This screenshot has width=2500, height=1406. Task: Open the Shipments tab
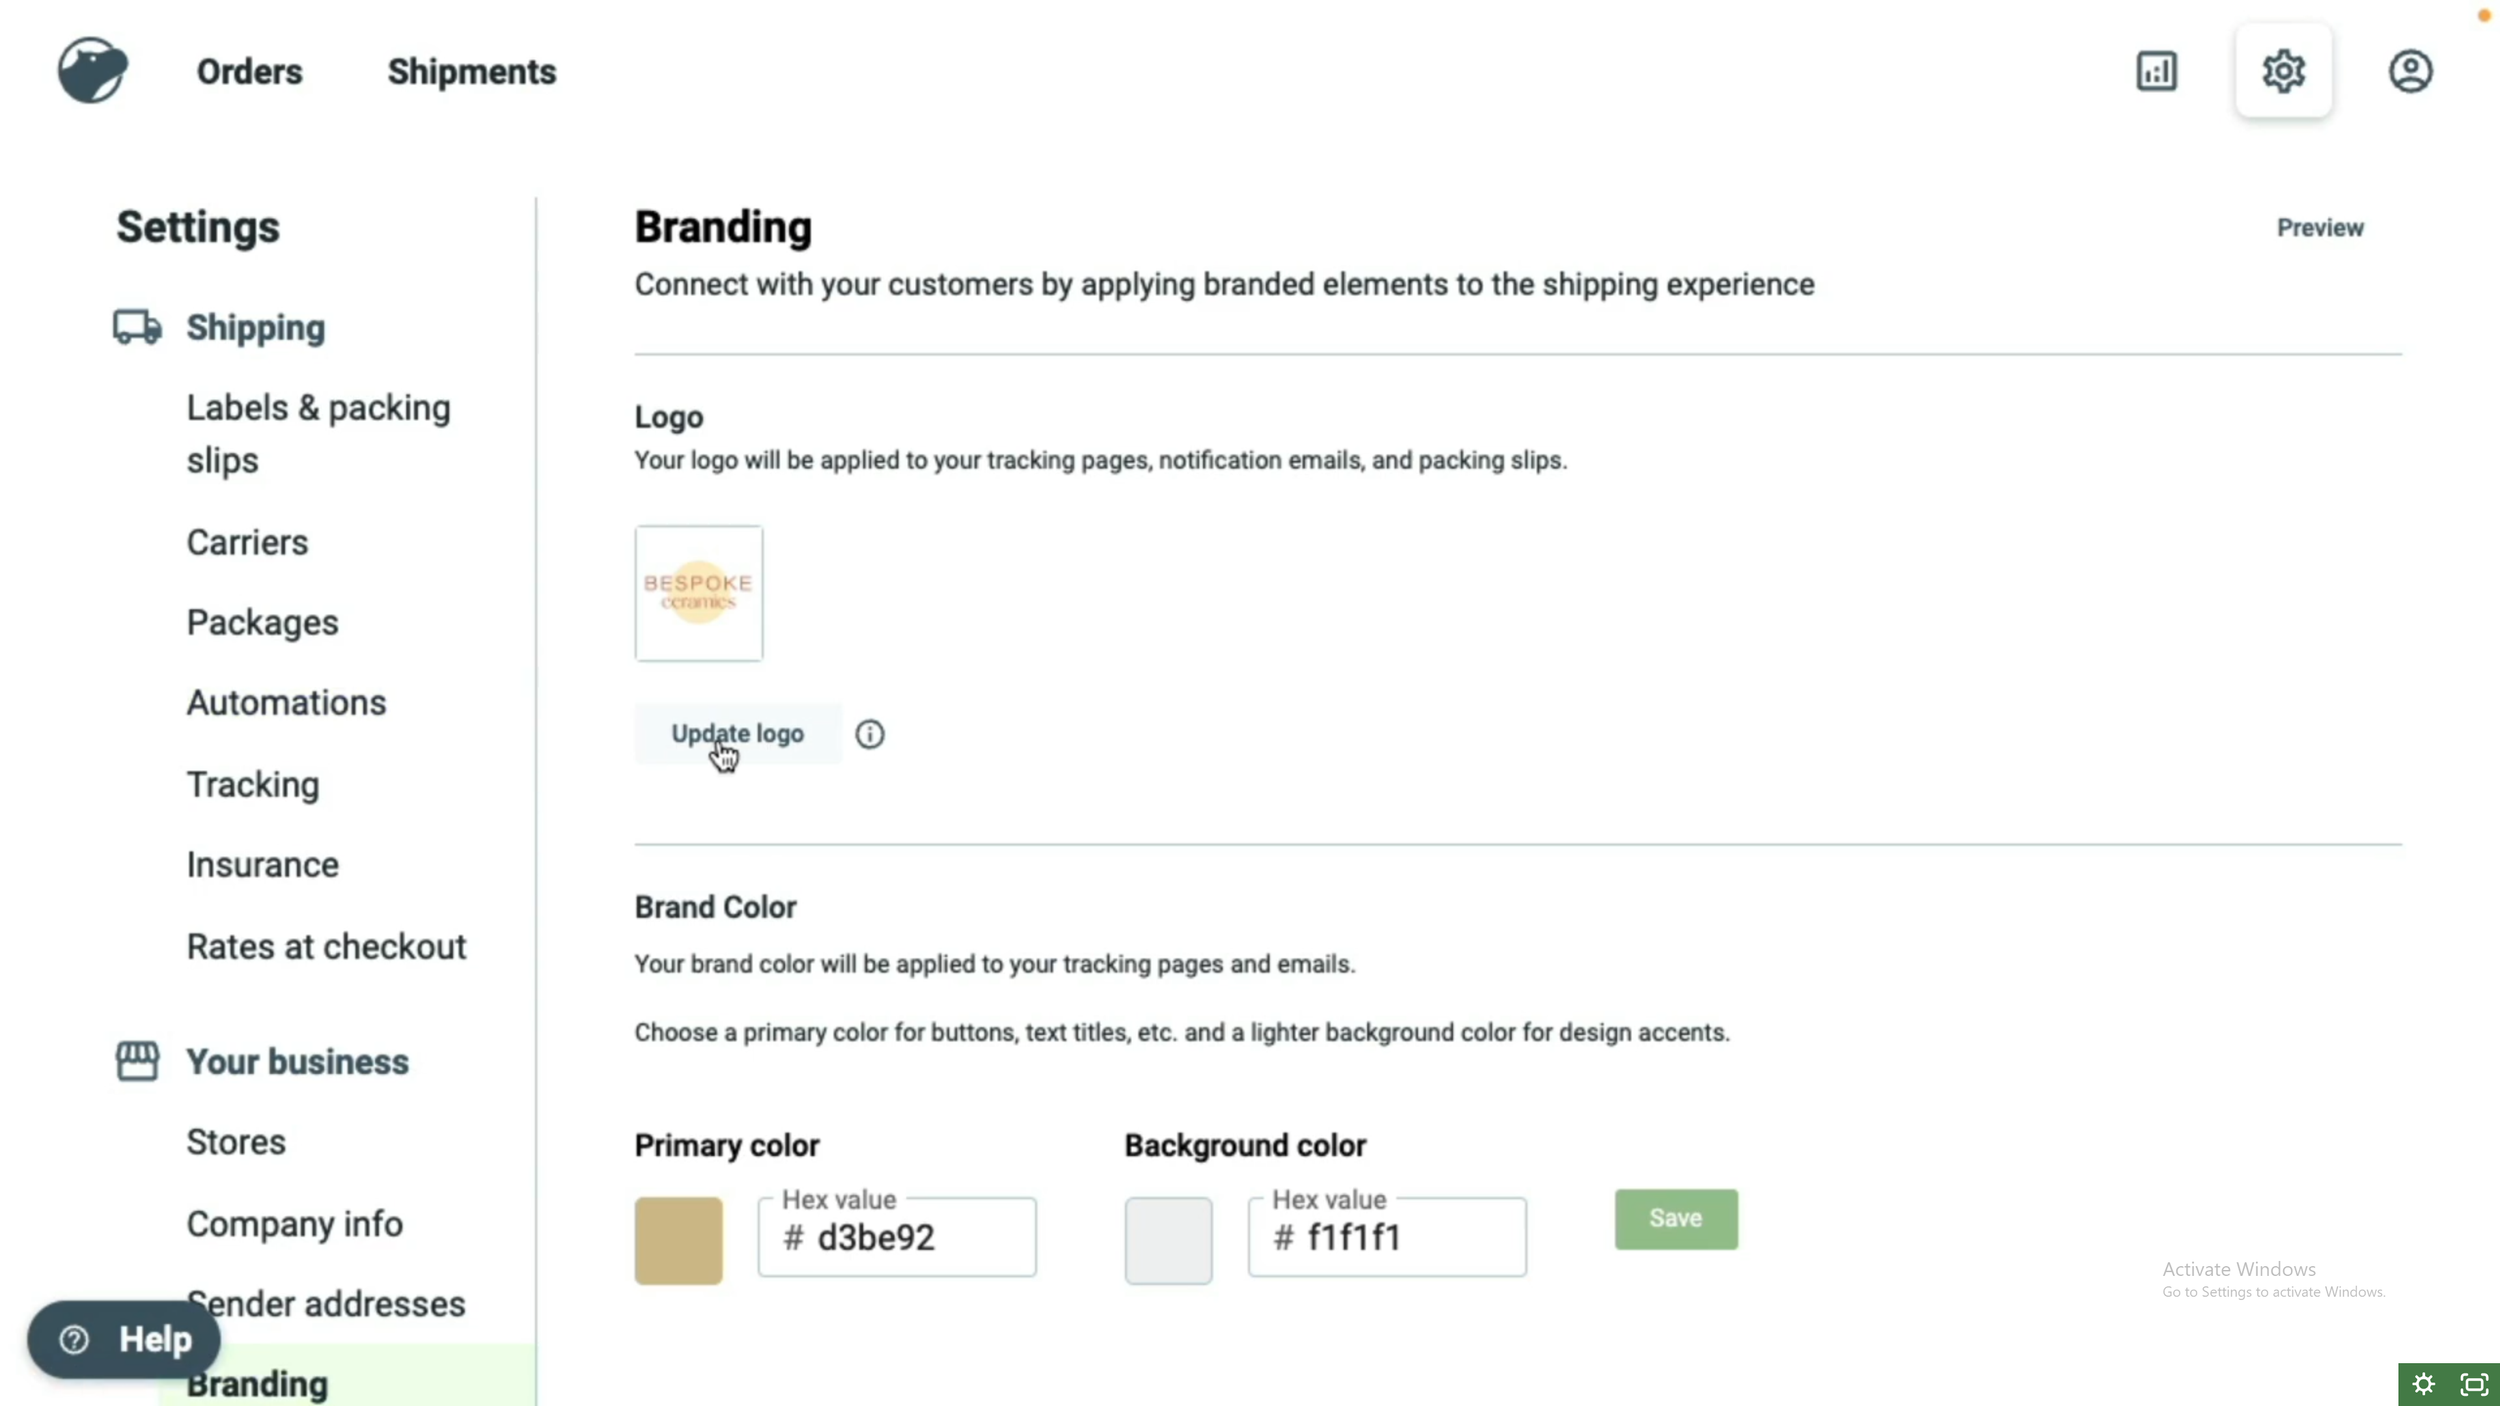pos(472,72)
